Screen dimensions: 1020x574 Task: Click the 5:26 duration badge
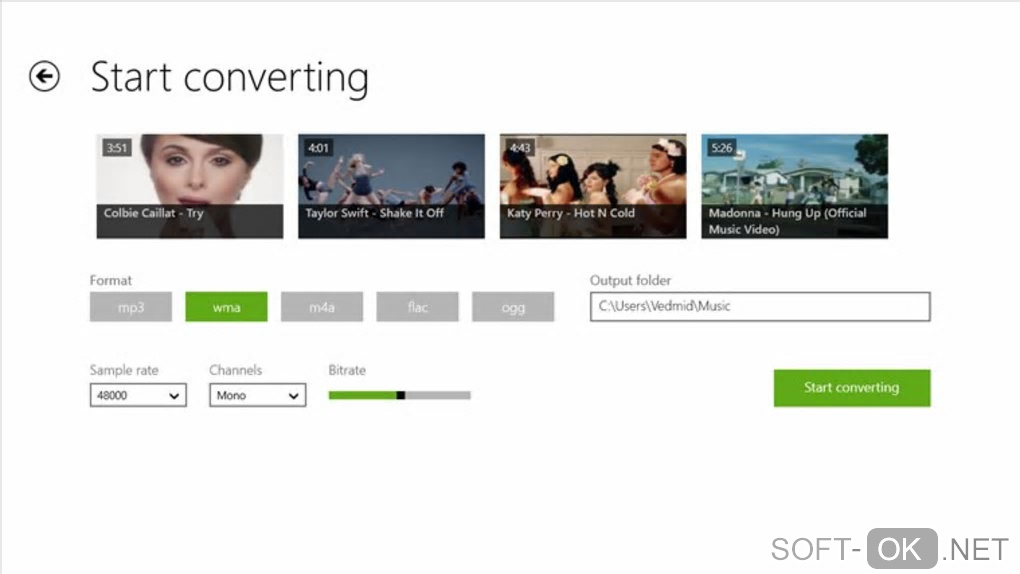click(x=722, y=148)
